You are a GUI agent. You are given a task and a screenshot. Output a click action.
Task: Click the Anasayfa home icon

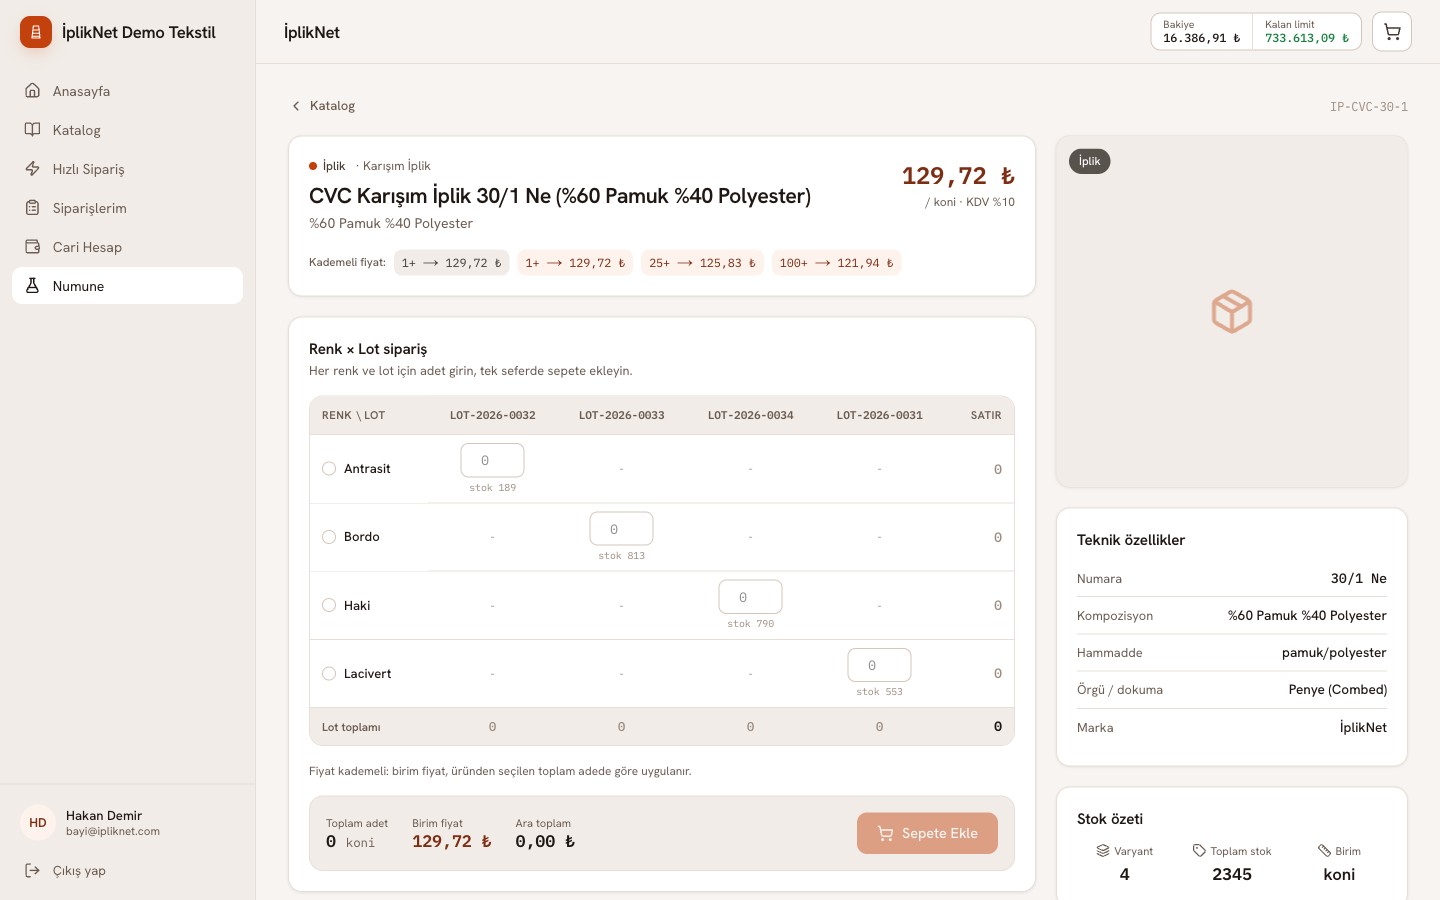point(33,91)
